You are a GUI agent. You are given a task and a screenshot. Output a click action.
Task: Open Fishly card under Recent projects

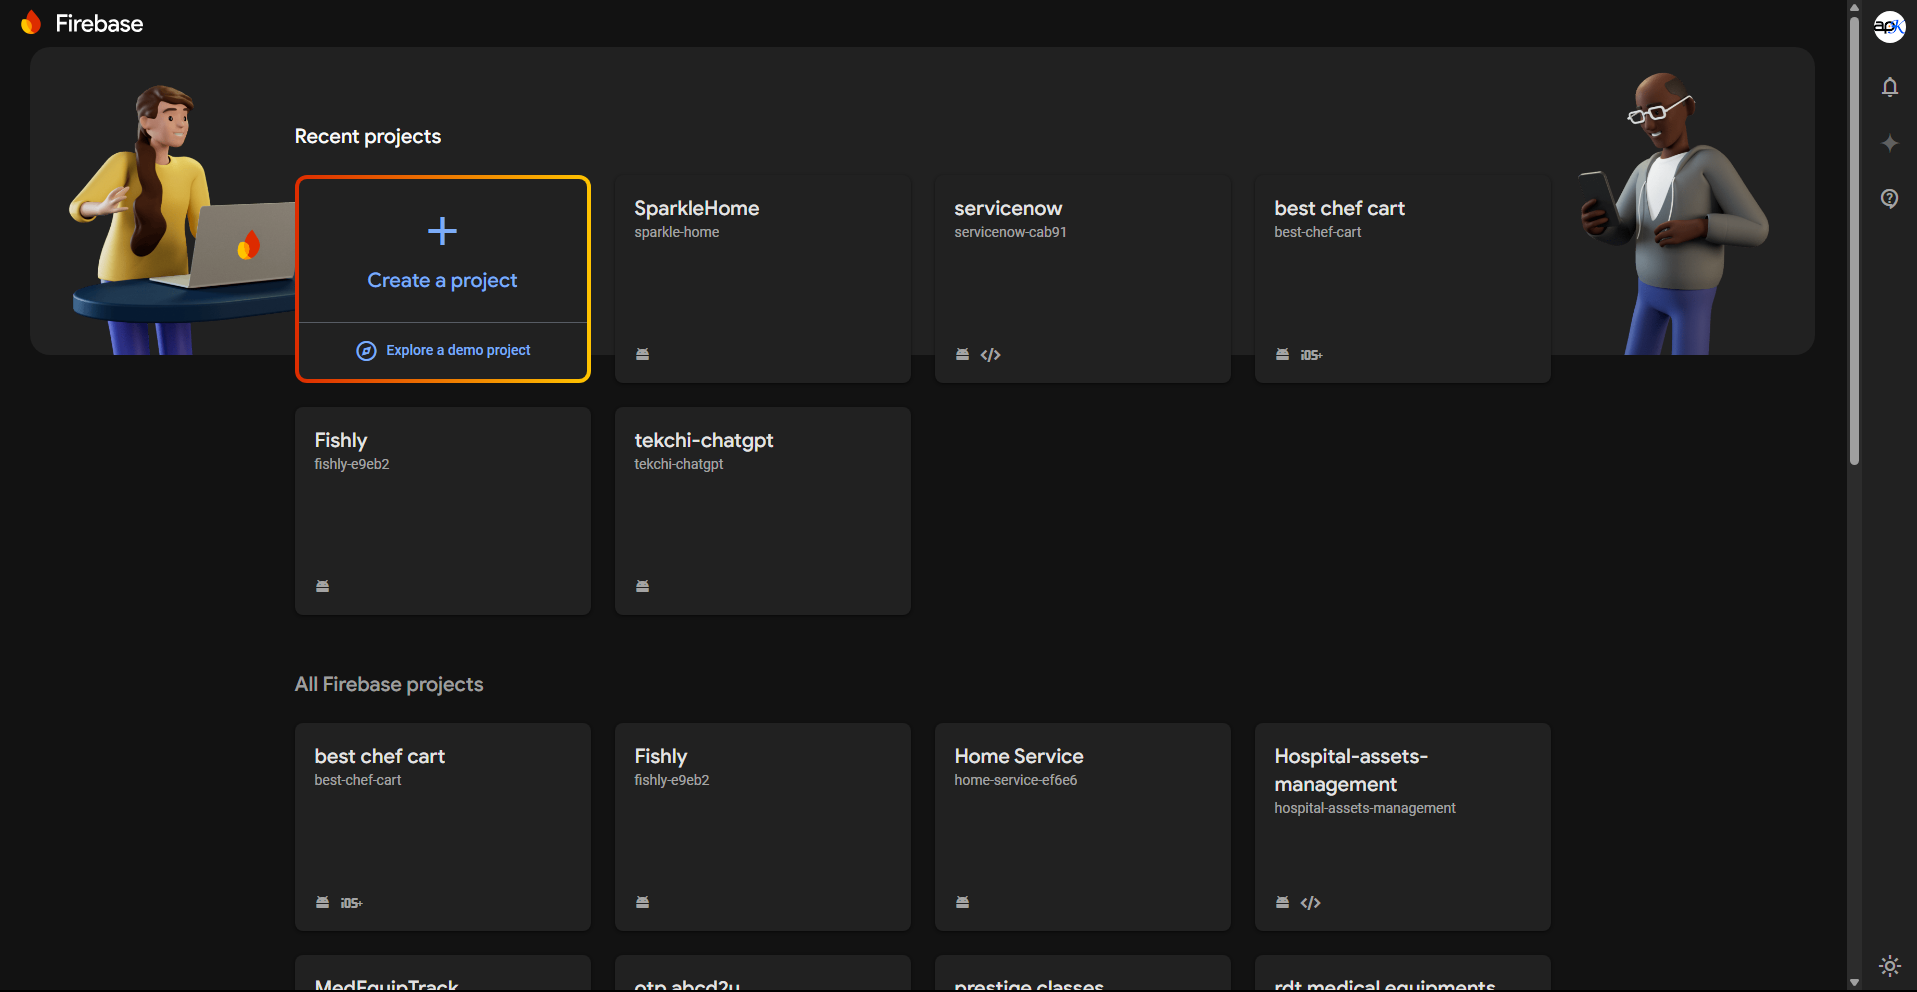(x=442, y=510)
